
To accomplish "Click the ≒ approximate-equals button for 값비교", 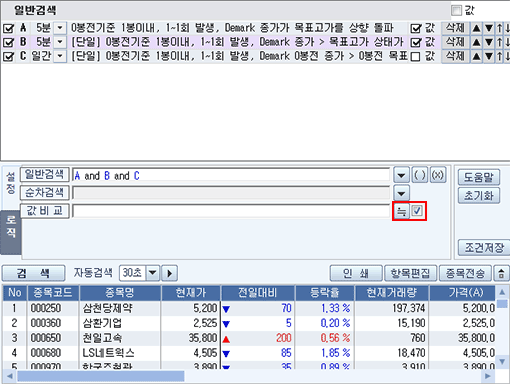I will click(402, 211).
